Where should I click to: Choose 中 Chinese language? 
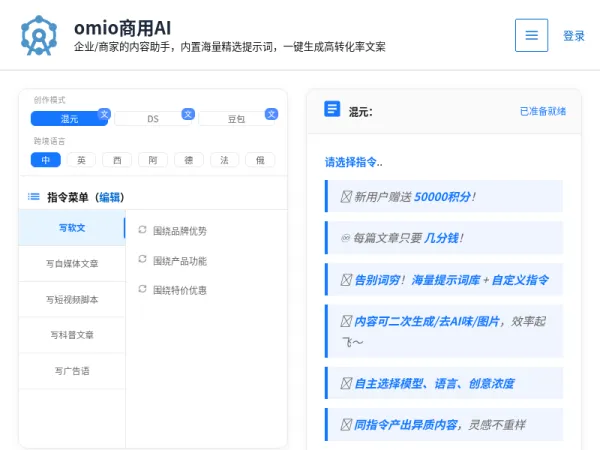(46, 160)
